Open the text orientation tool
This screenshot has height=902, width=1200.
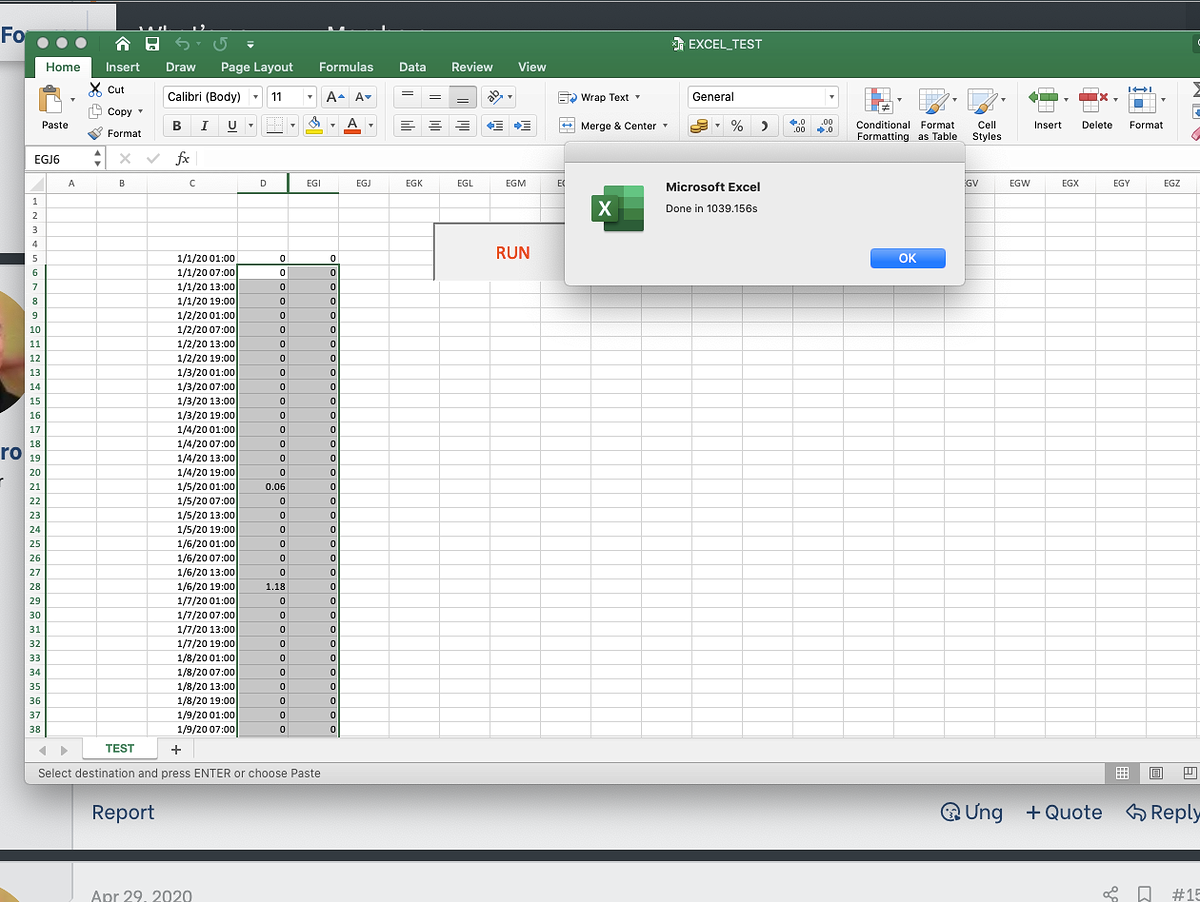[493, 97]
